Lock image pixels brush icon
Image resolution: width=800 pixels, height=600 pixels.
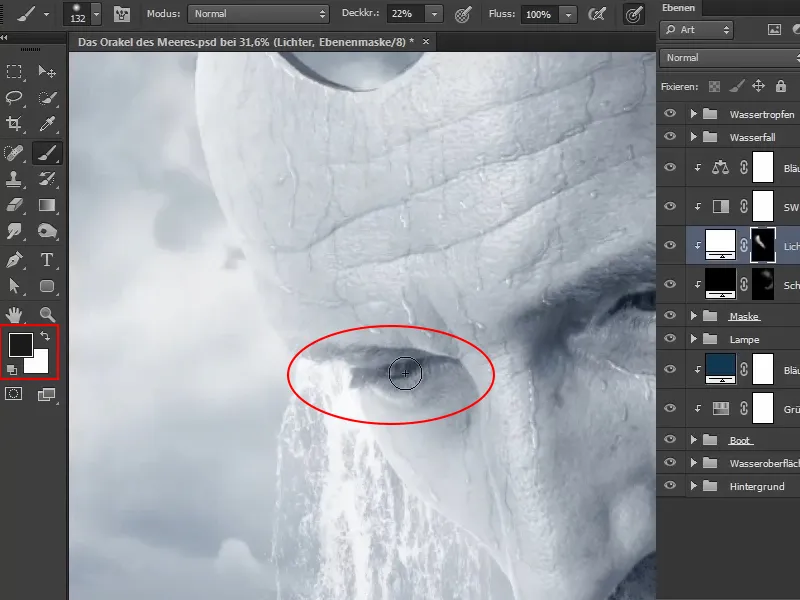pos(736,86)
